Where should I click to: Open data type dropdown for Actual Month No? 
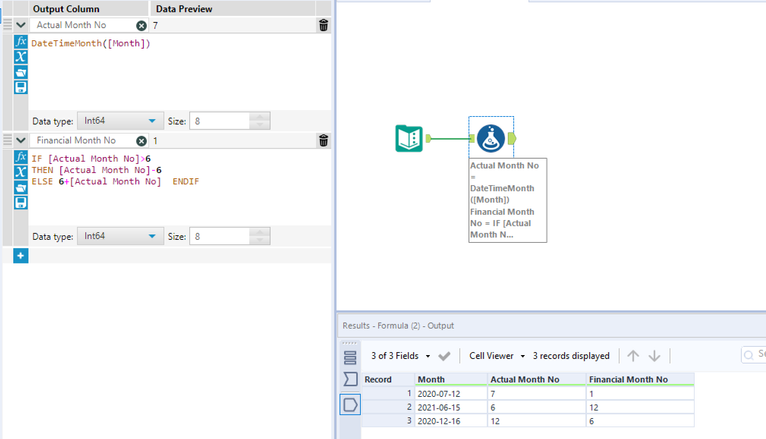(120, 121)
